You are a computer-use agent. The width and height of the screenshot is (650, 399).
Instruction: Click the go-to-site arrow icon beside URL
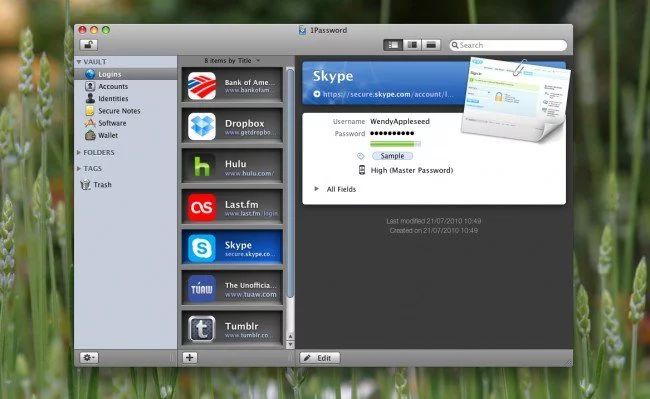tap(317, 94)
